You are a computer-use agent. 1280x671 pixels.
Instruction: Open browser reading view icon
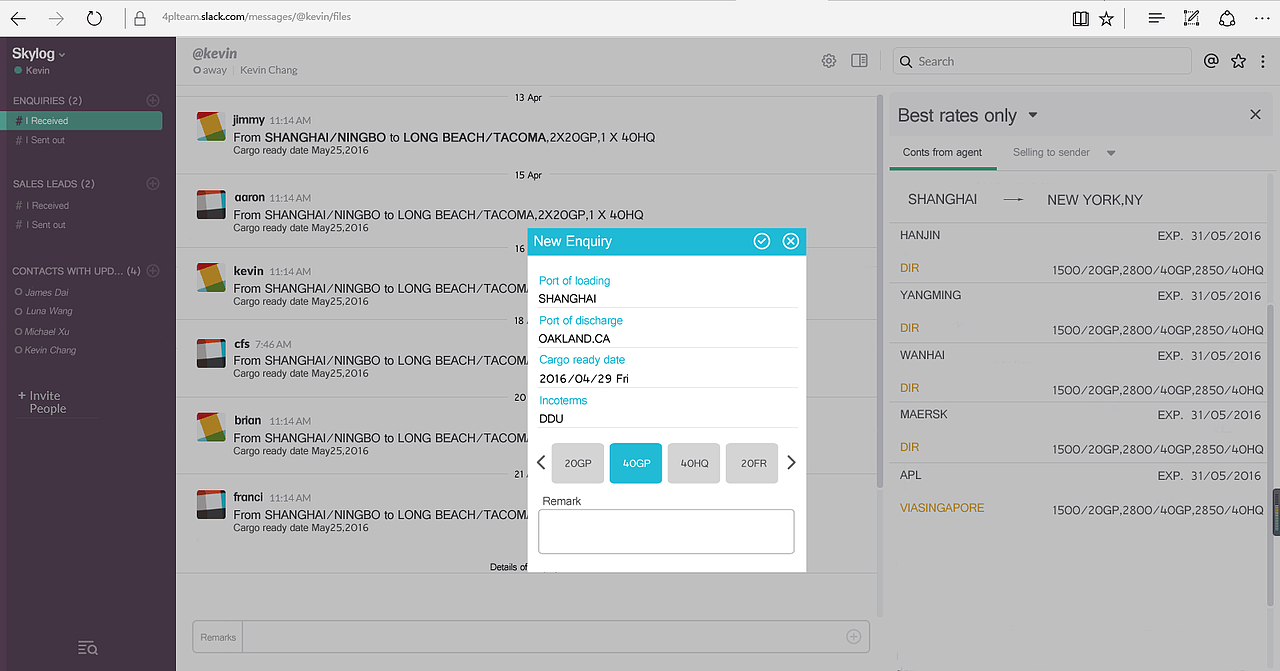coord(1081,18)
